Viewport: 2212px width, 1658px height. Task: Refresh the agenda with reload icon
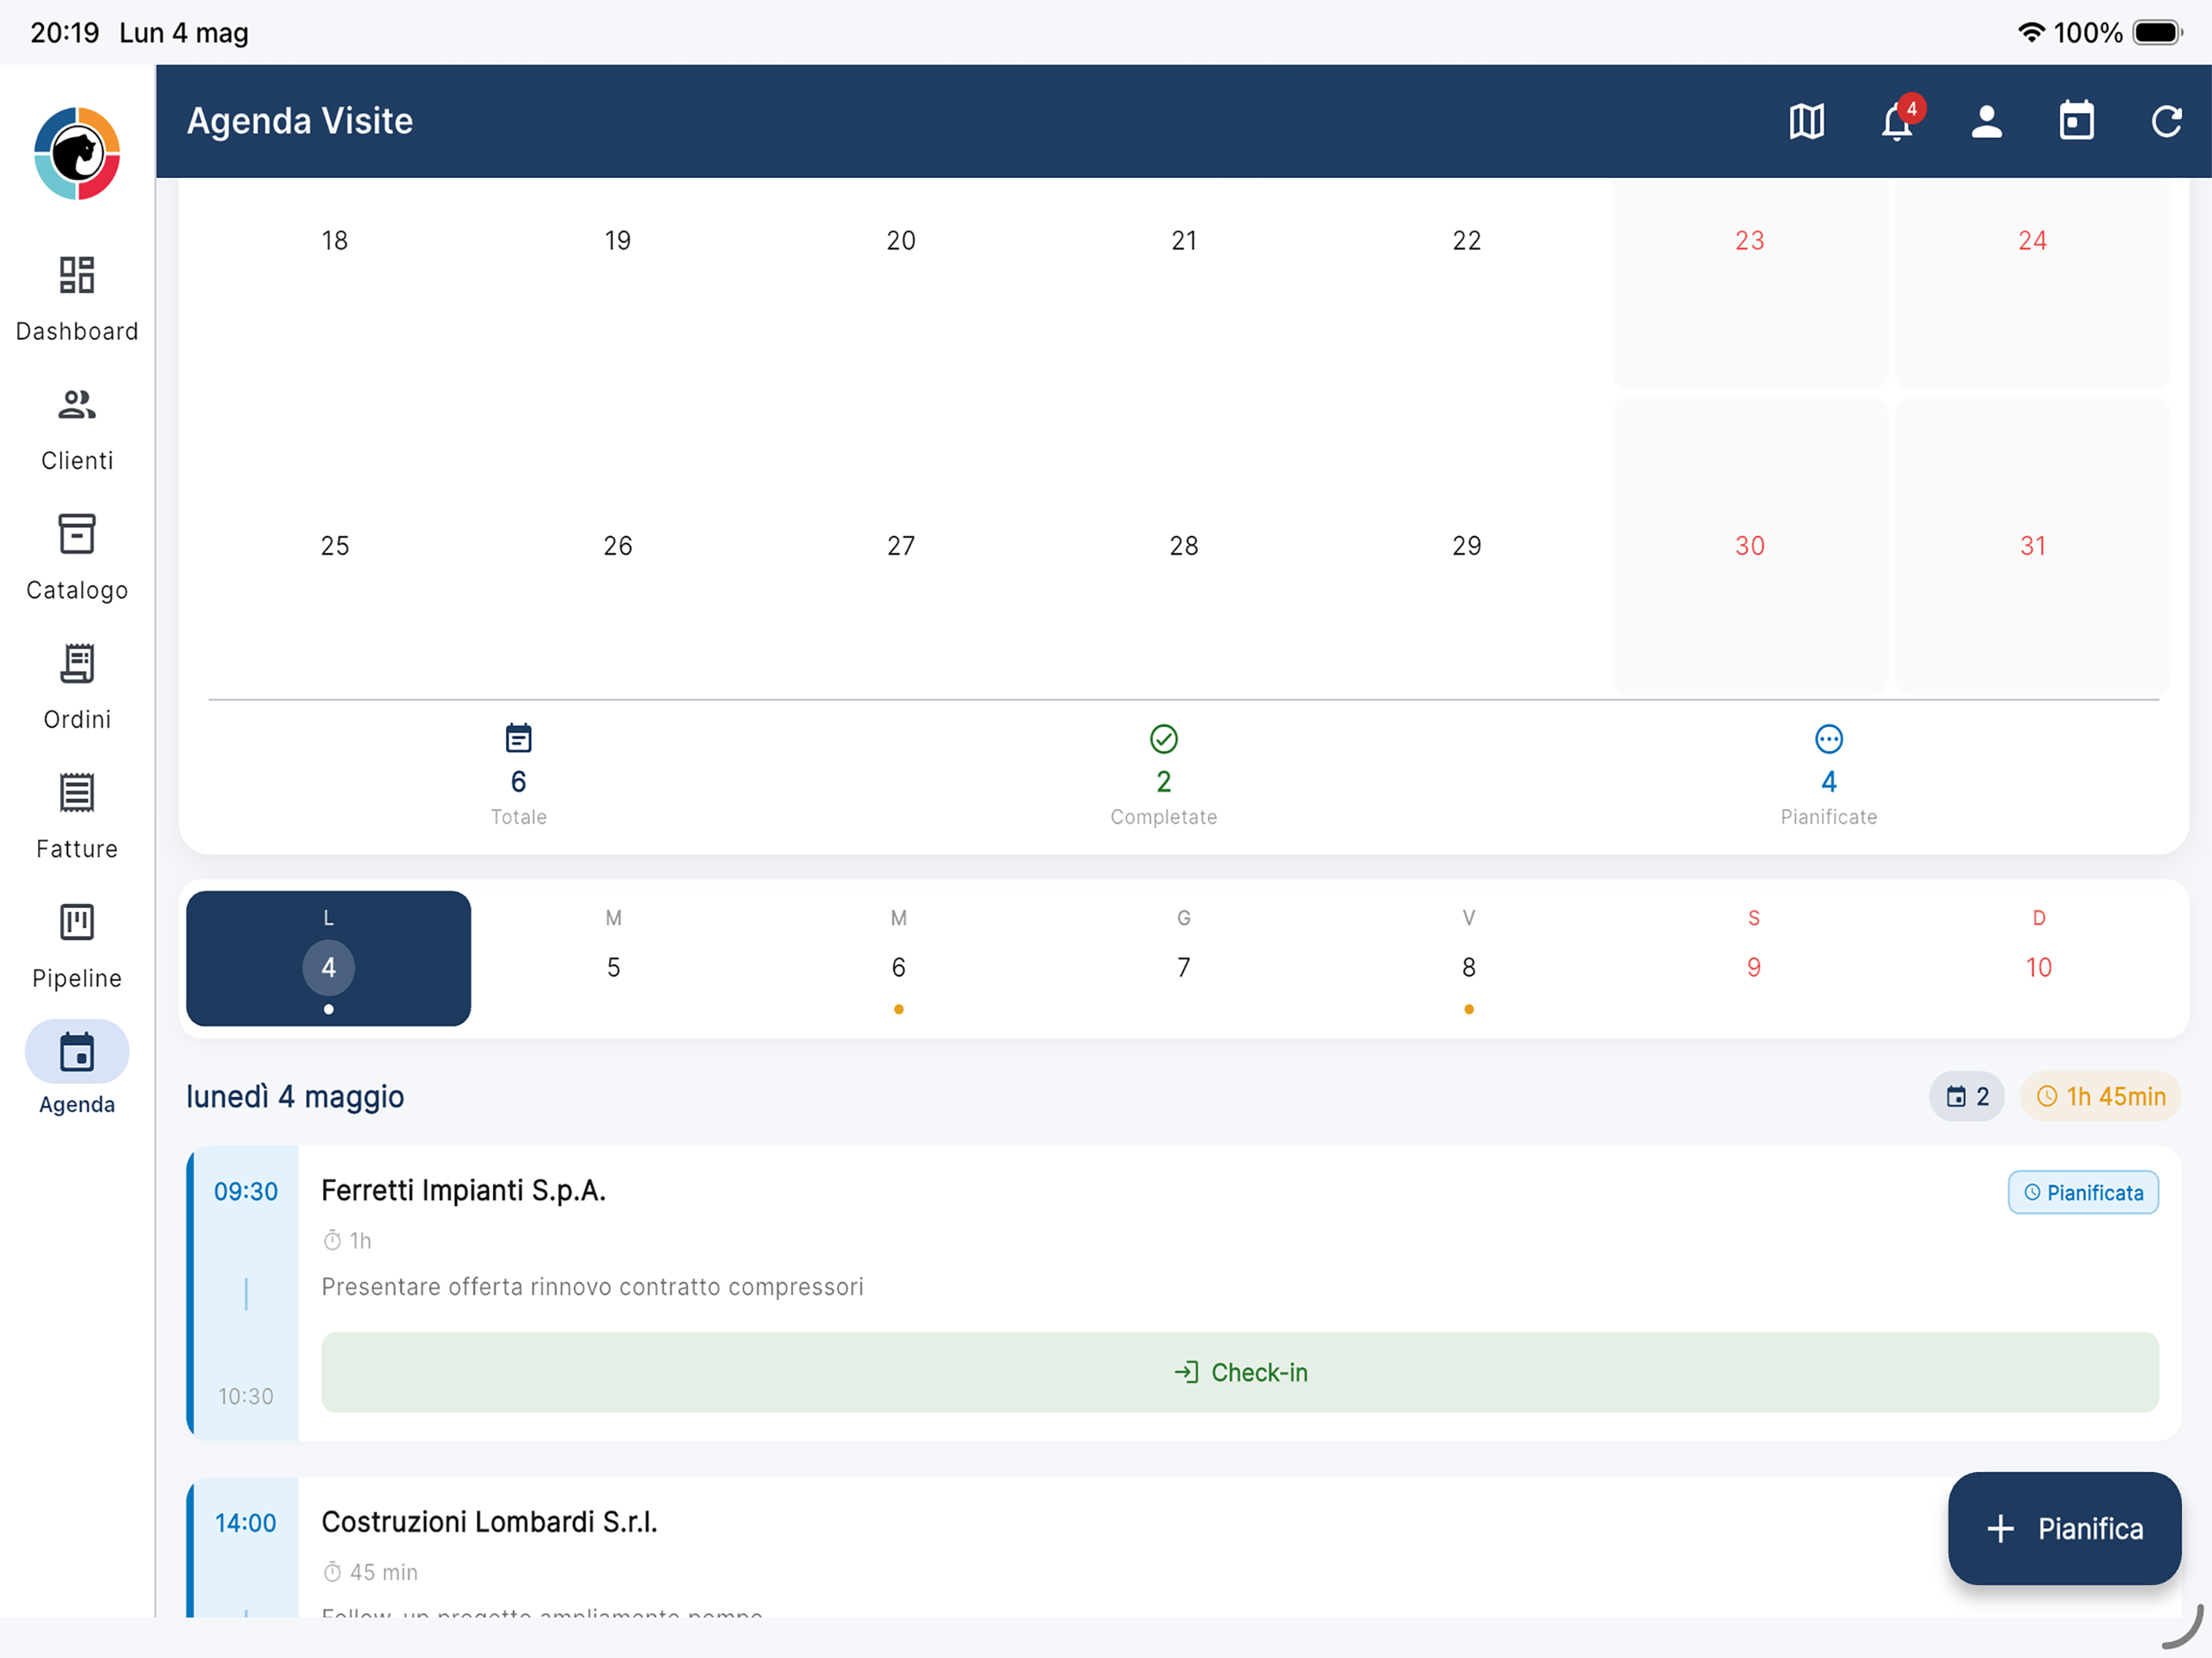click(2166, 122)
